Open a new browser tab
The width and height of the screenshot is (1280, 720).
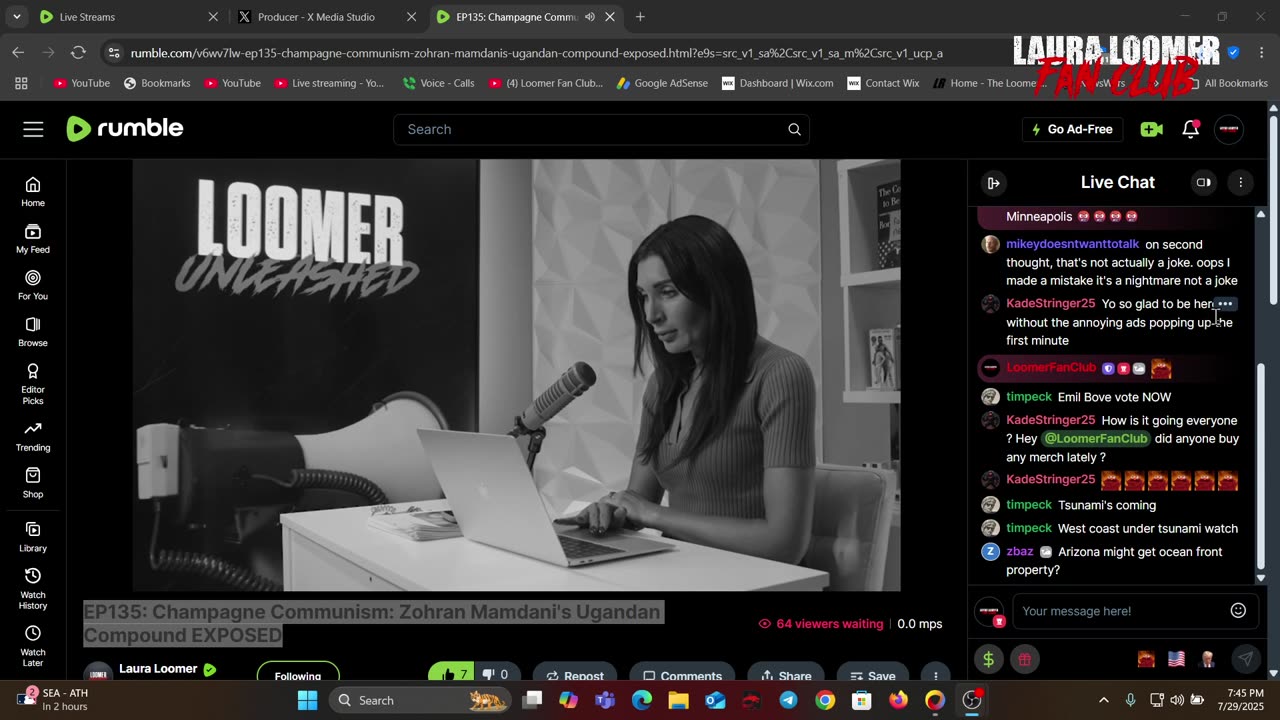640,17
